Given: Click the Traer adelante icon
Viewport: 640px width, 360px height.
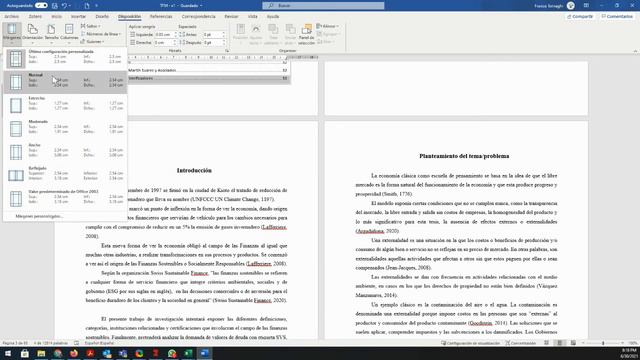Looking at the screenshot, I should [273, 29].
